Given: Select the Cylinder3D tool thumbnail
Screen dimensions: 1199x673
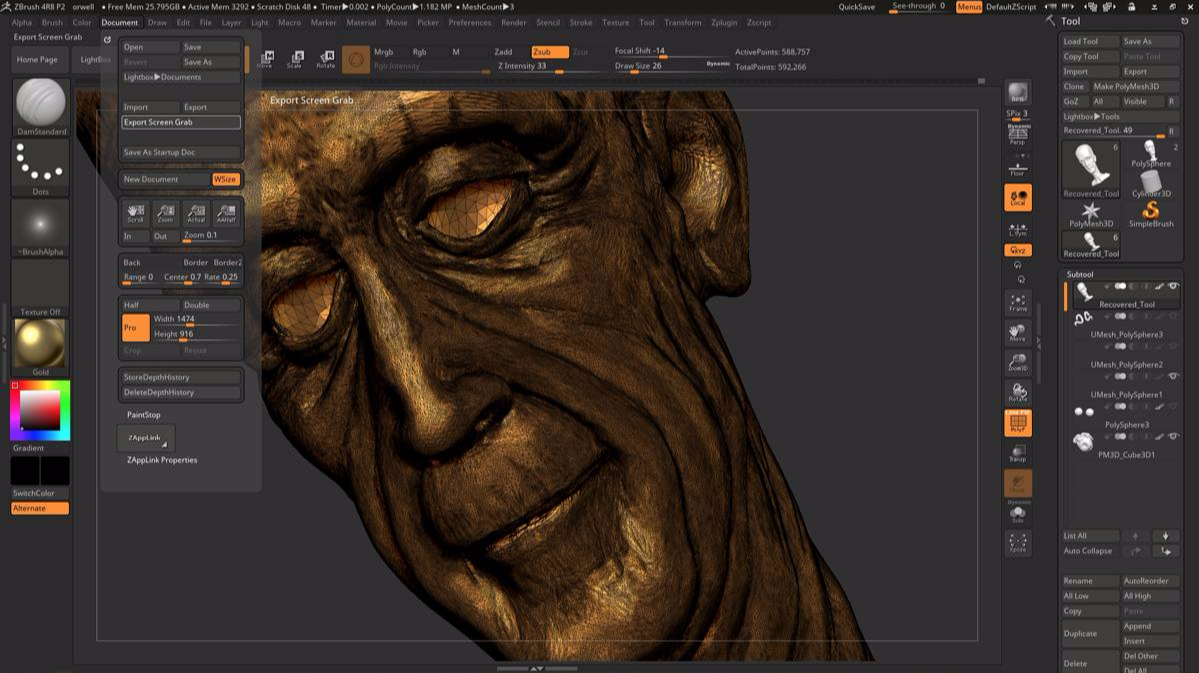Looking at the screenshot, I should tap(1151, 184).
